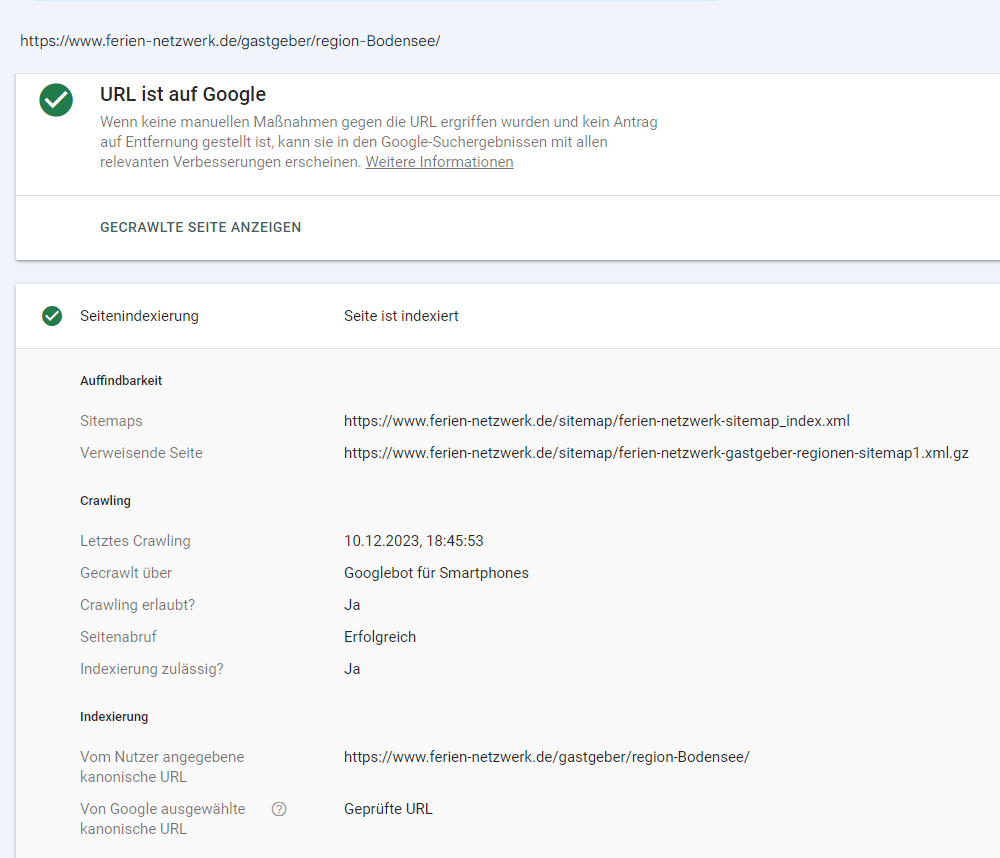Image resolution: width=1000 pixels, height=858 pixels.
Task: Click the Auffindbarkeit section heading
Action: 121,381
